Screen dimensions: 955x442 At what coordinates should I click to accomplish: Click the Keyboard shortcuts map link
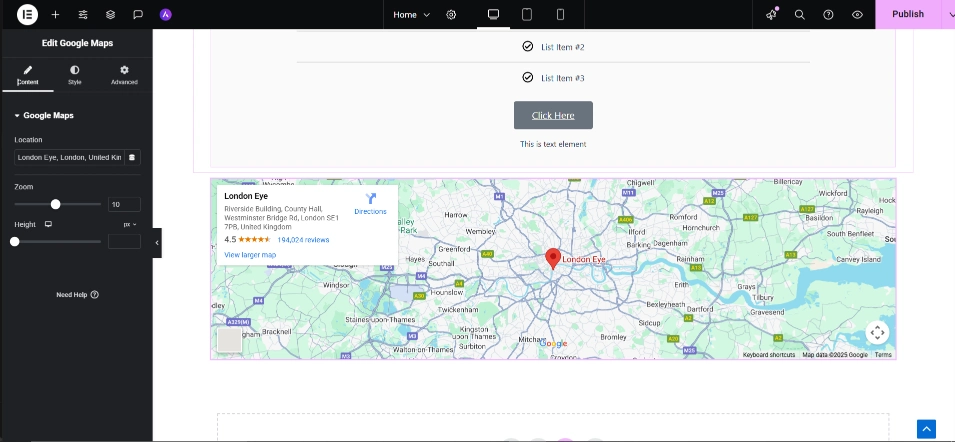coord(769,354)
